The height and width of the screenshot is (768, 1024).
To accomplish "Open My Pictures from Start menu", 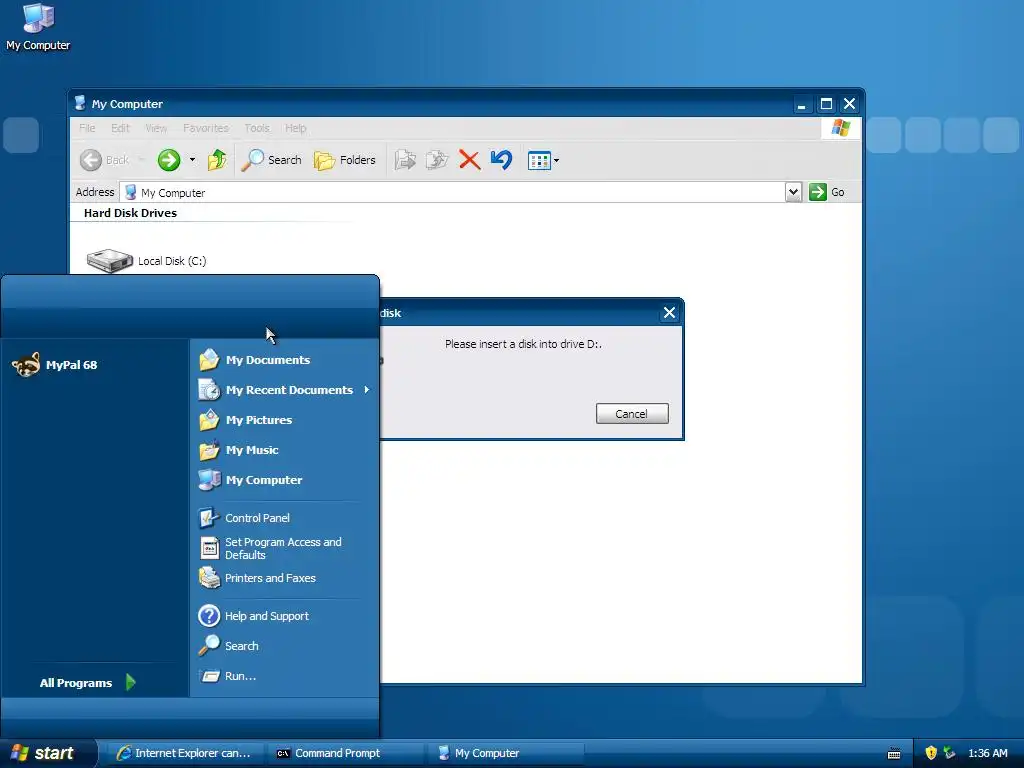I will [246, 420].
